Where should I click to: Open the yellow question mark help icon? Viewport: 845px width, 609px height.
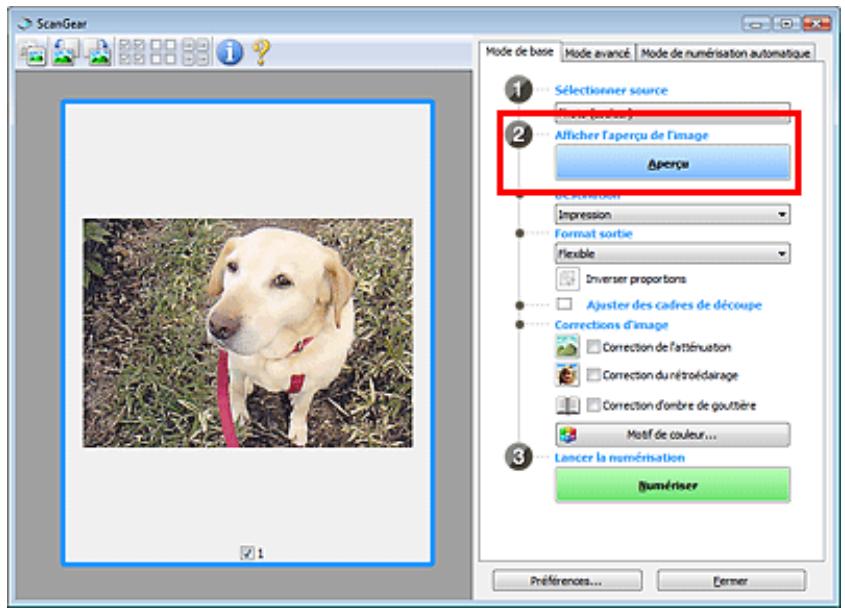point(261,53)
